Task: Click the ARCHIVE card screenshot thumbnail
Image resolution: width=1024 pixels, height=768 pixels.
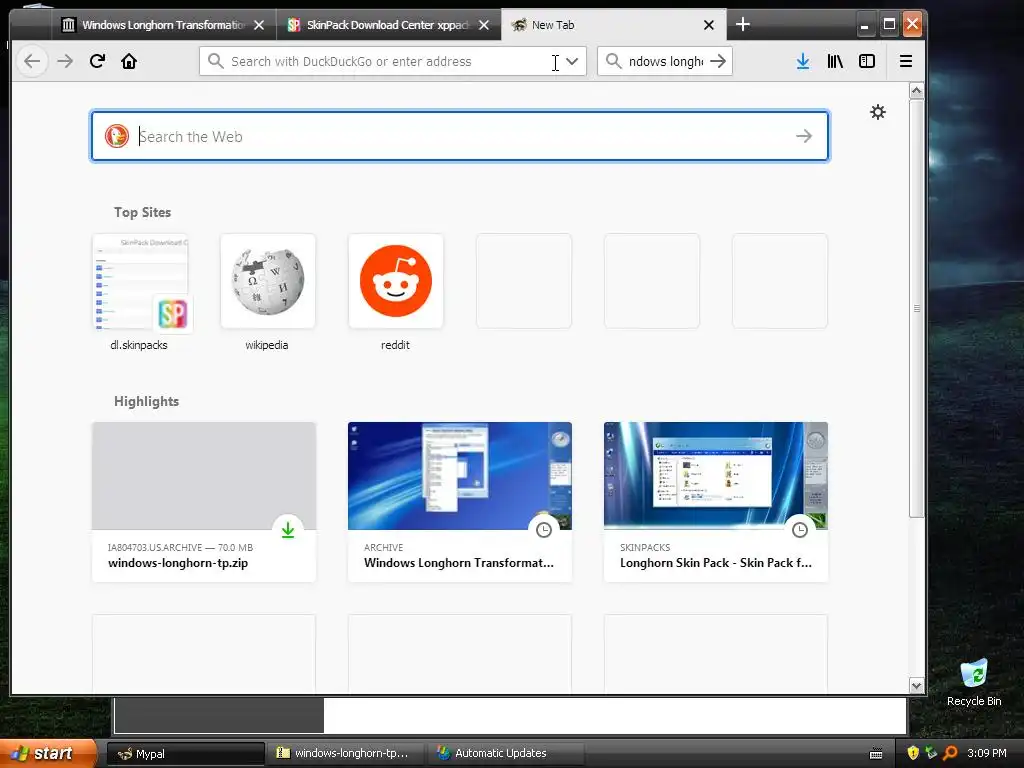Action: tap(460, 475)
